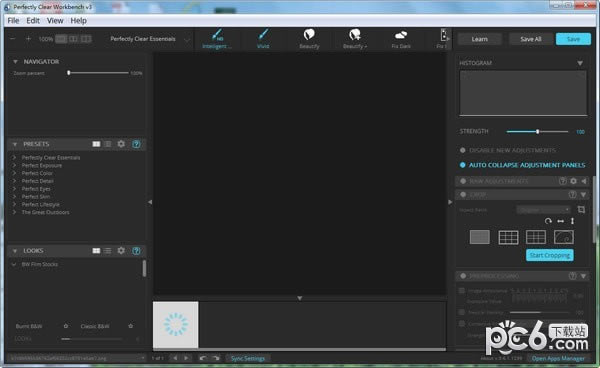Click the zoom in plus icon
The height and width of the screenshot is (368, 600).
click(28, 39)
